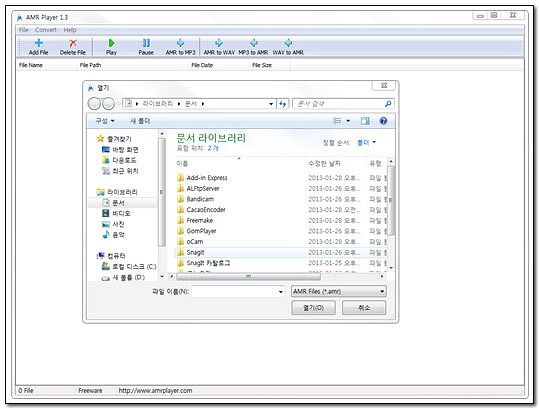Click the Delete File toolbar icon

tap(73, 47)
